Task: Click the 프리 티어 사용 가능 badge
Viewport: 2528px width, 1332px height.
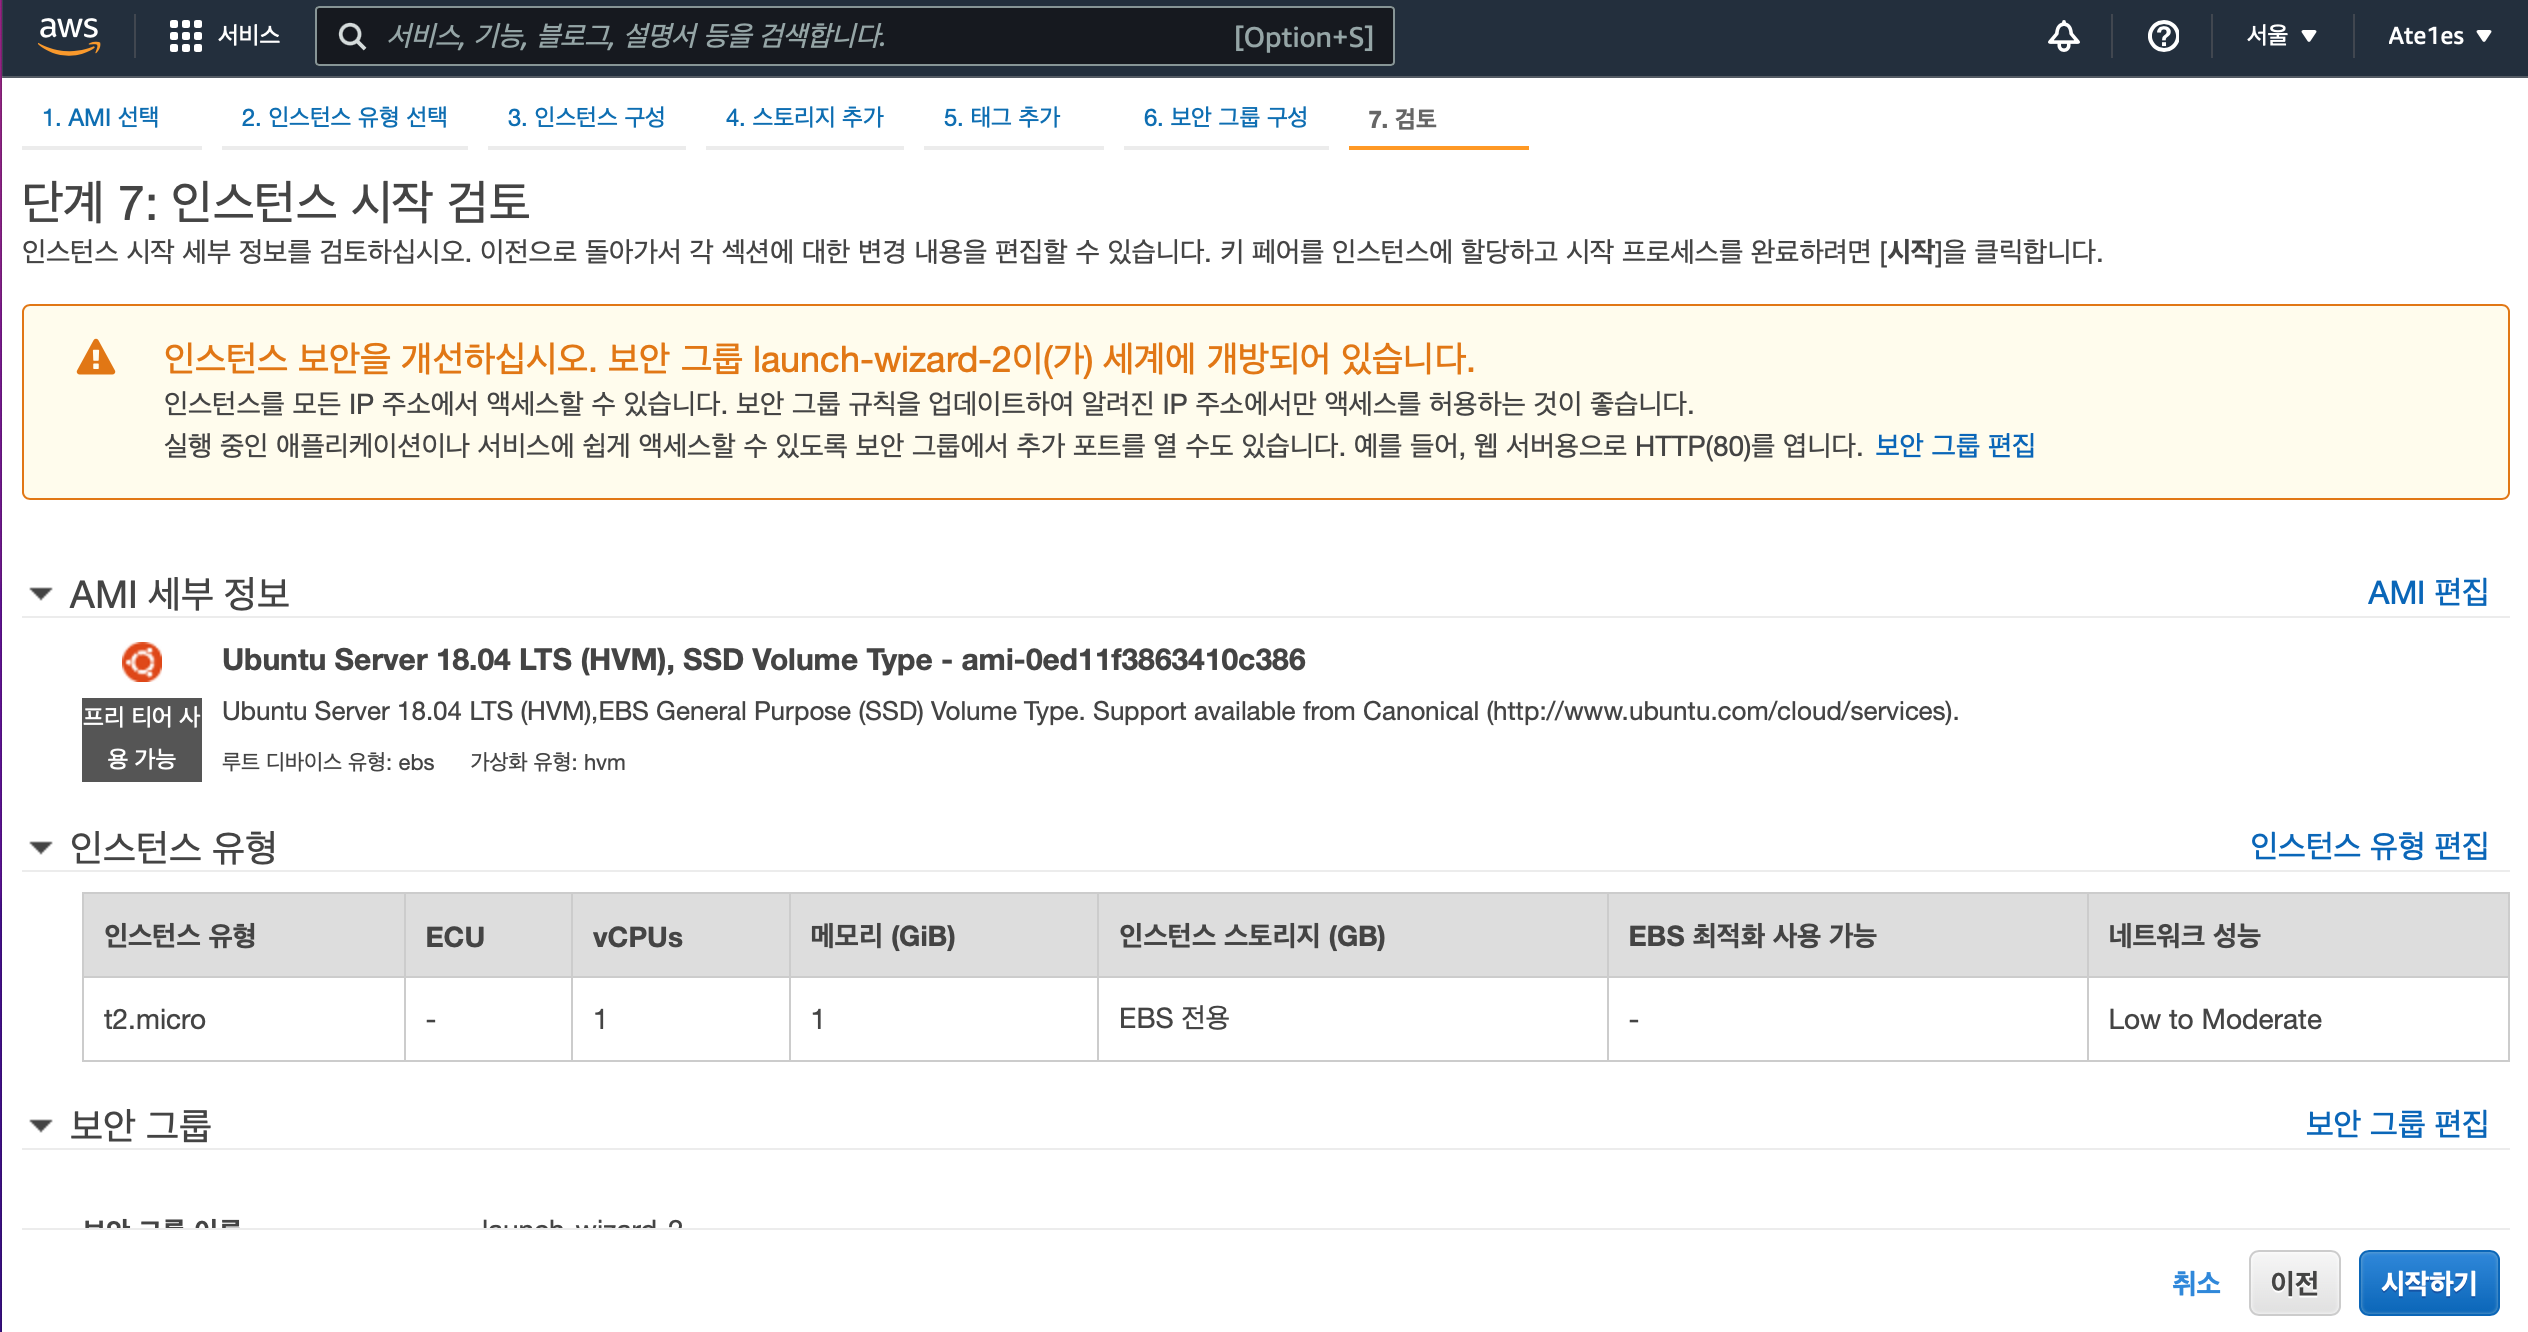Action: [x=142, y=738]
